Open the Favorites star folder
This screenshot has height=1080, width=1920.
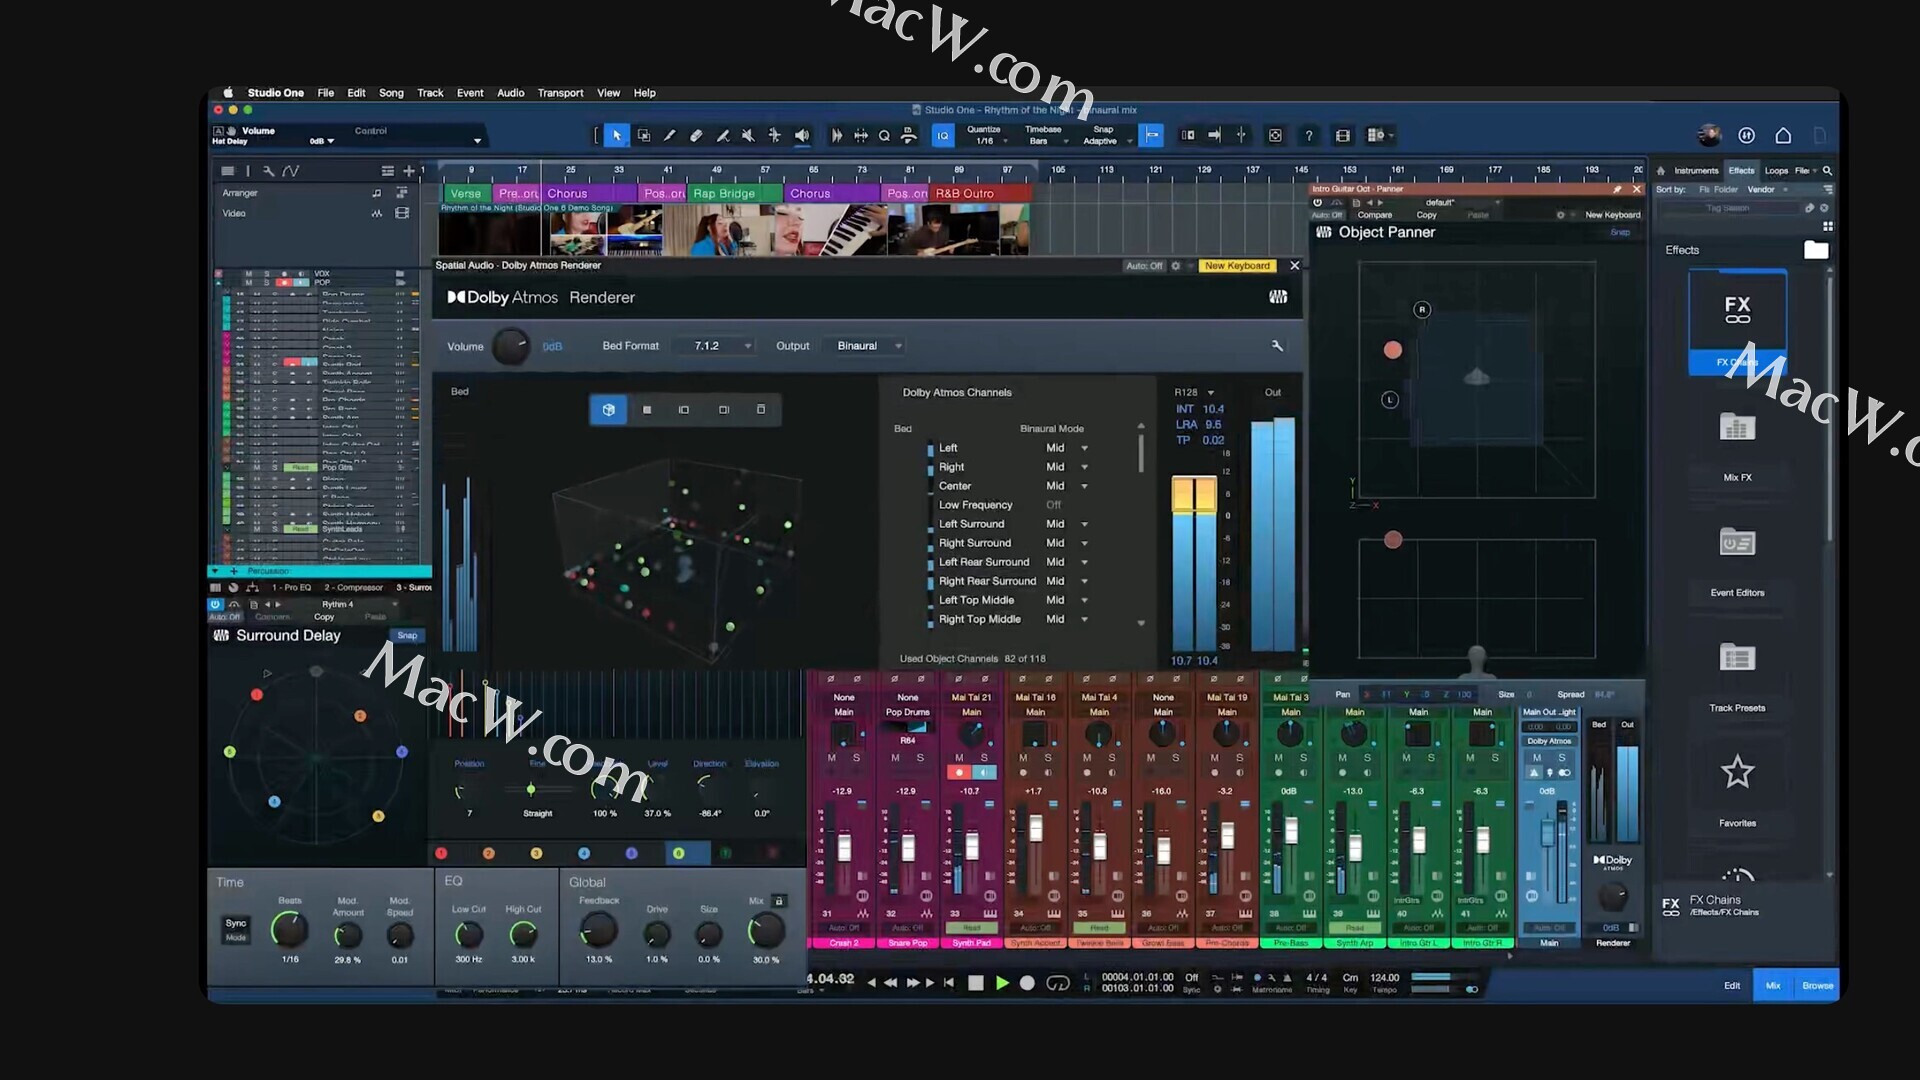point(1737,790)
